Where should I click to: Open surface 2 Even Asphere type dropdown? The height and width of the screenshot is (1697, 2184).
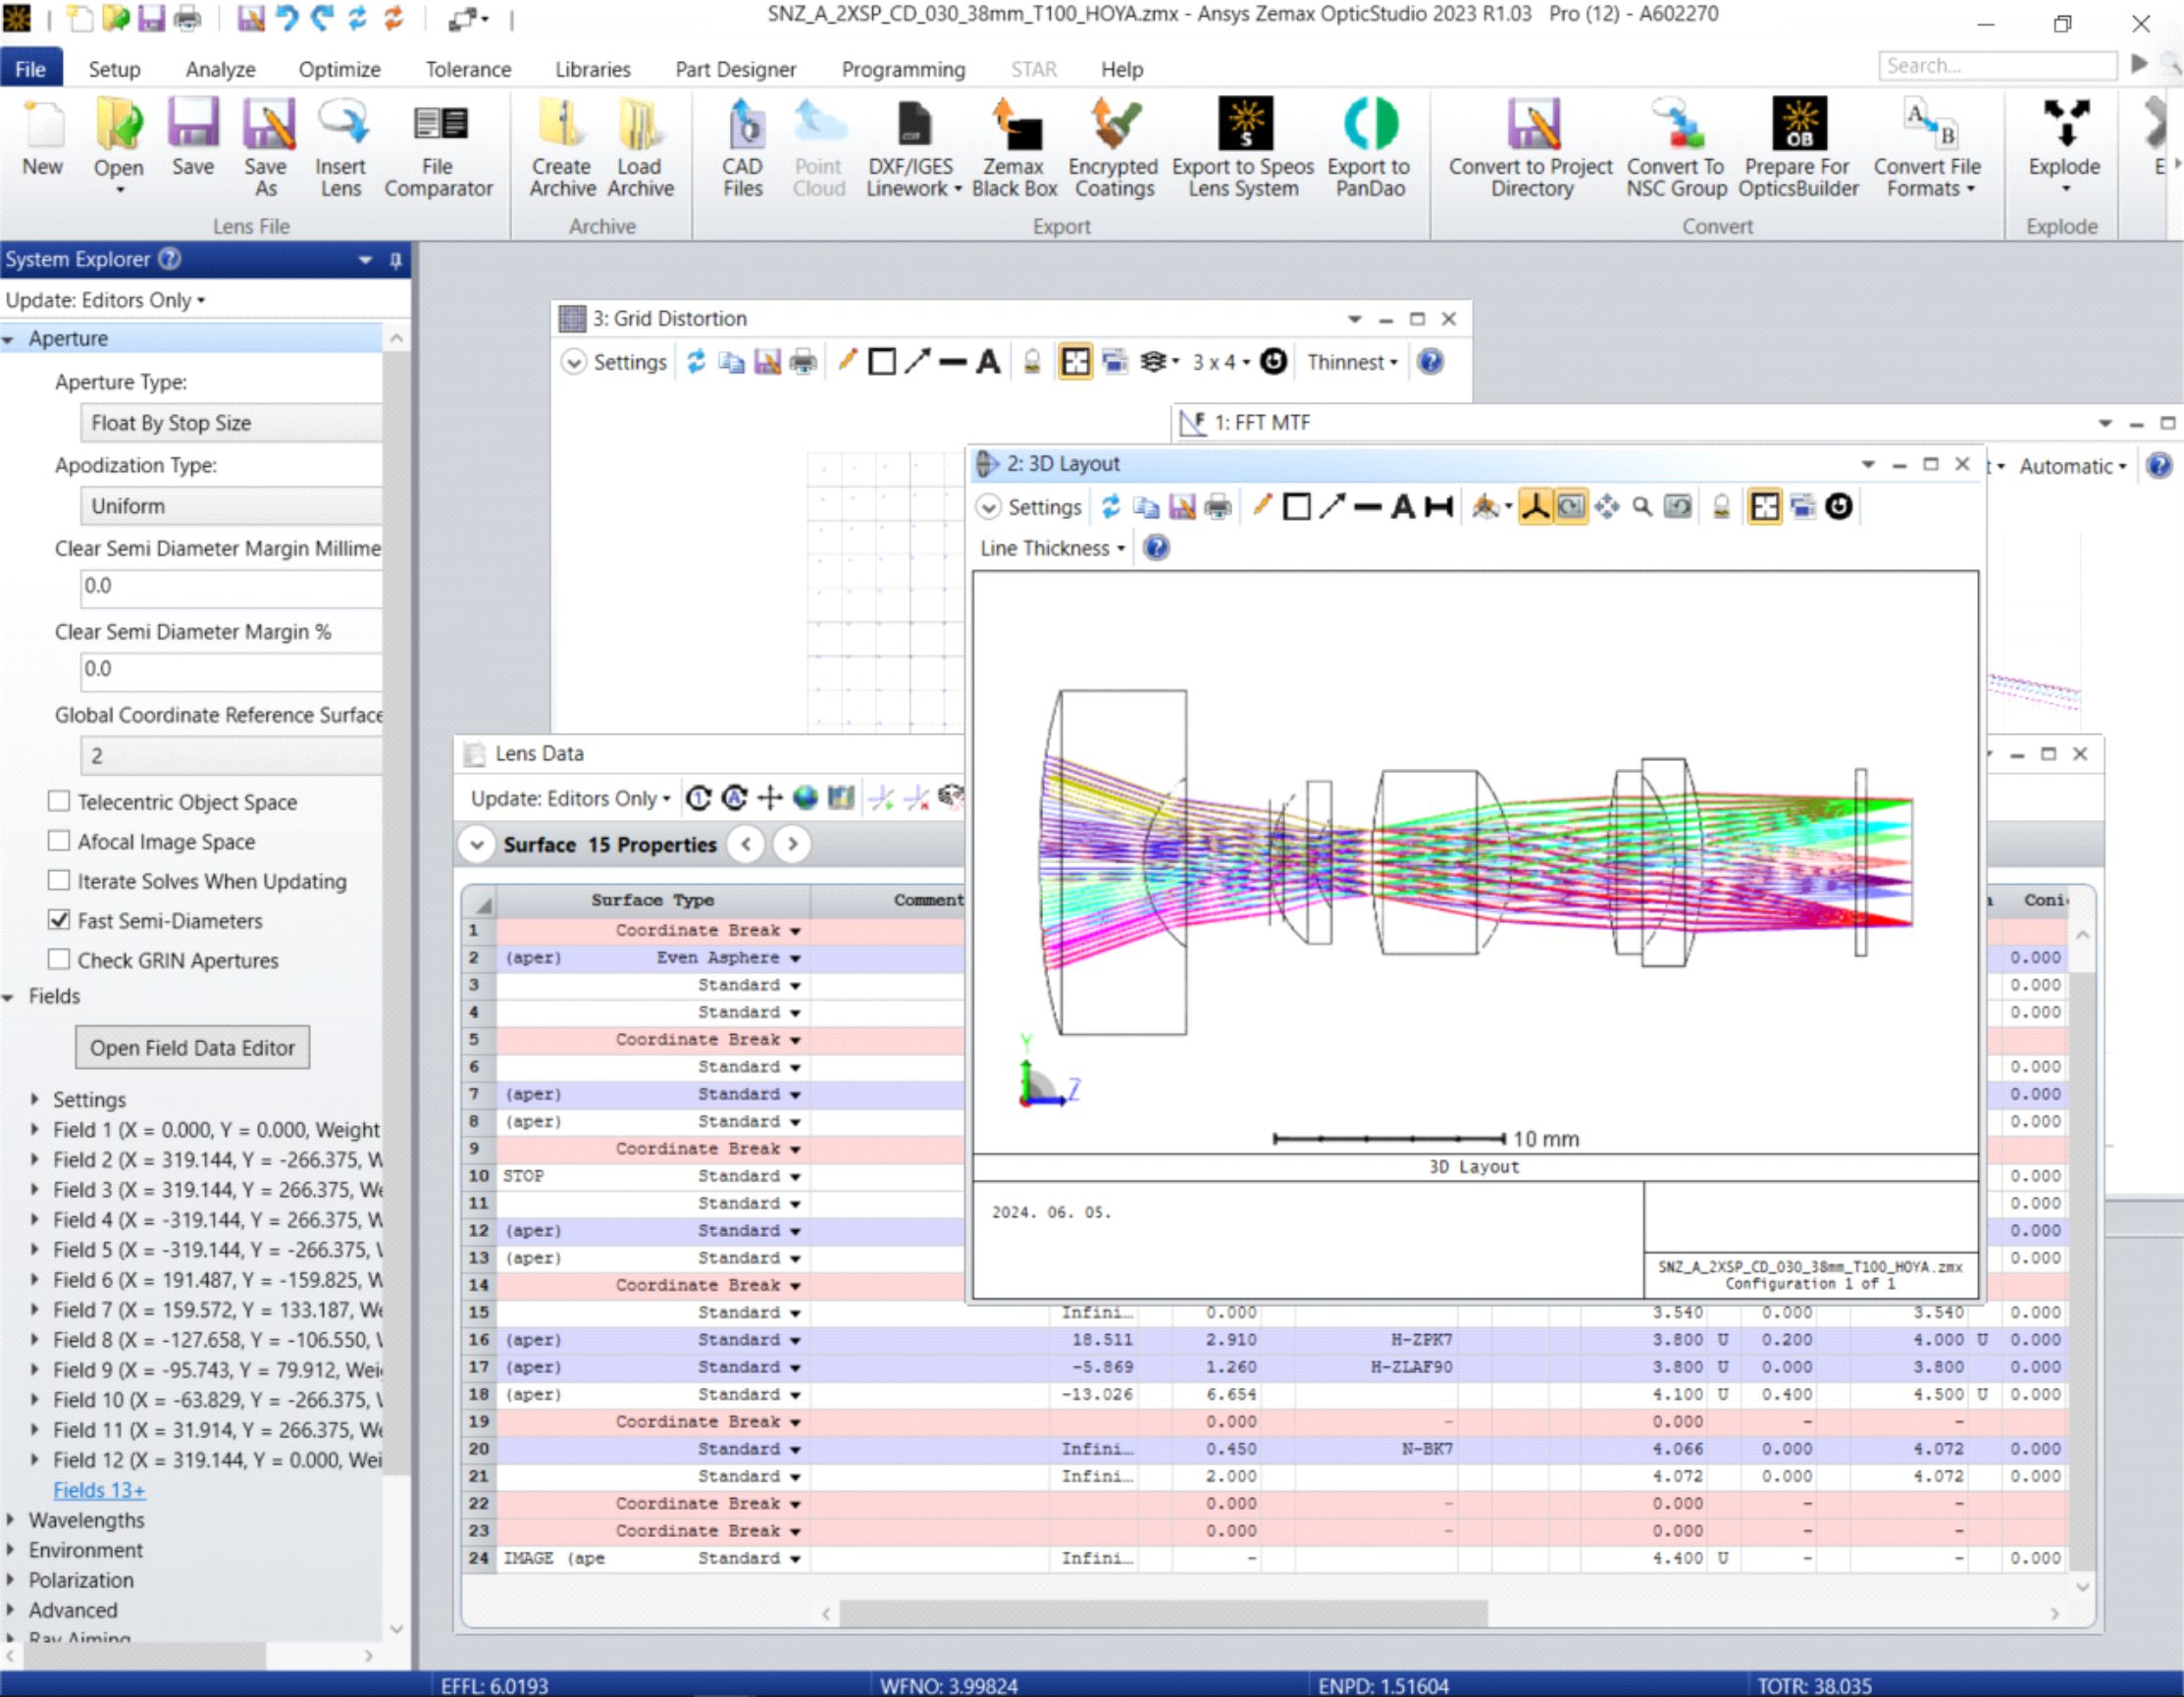click(x=795, y=958)
